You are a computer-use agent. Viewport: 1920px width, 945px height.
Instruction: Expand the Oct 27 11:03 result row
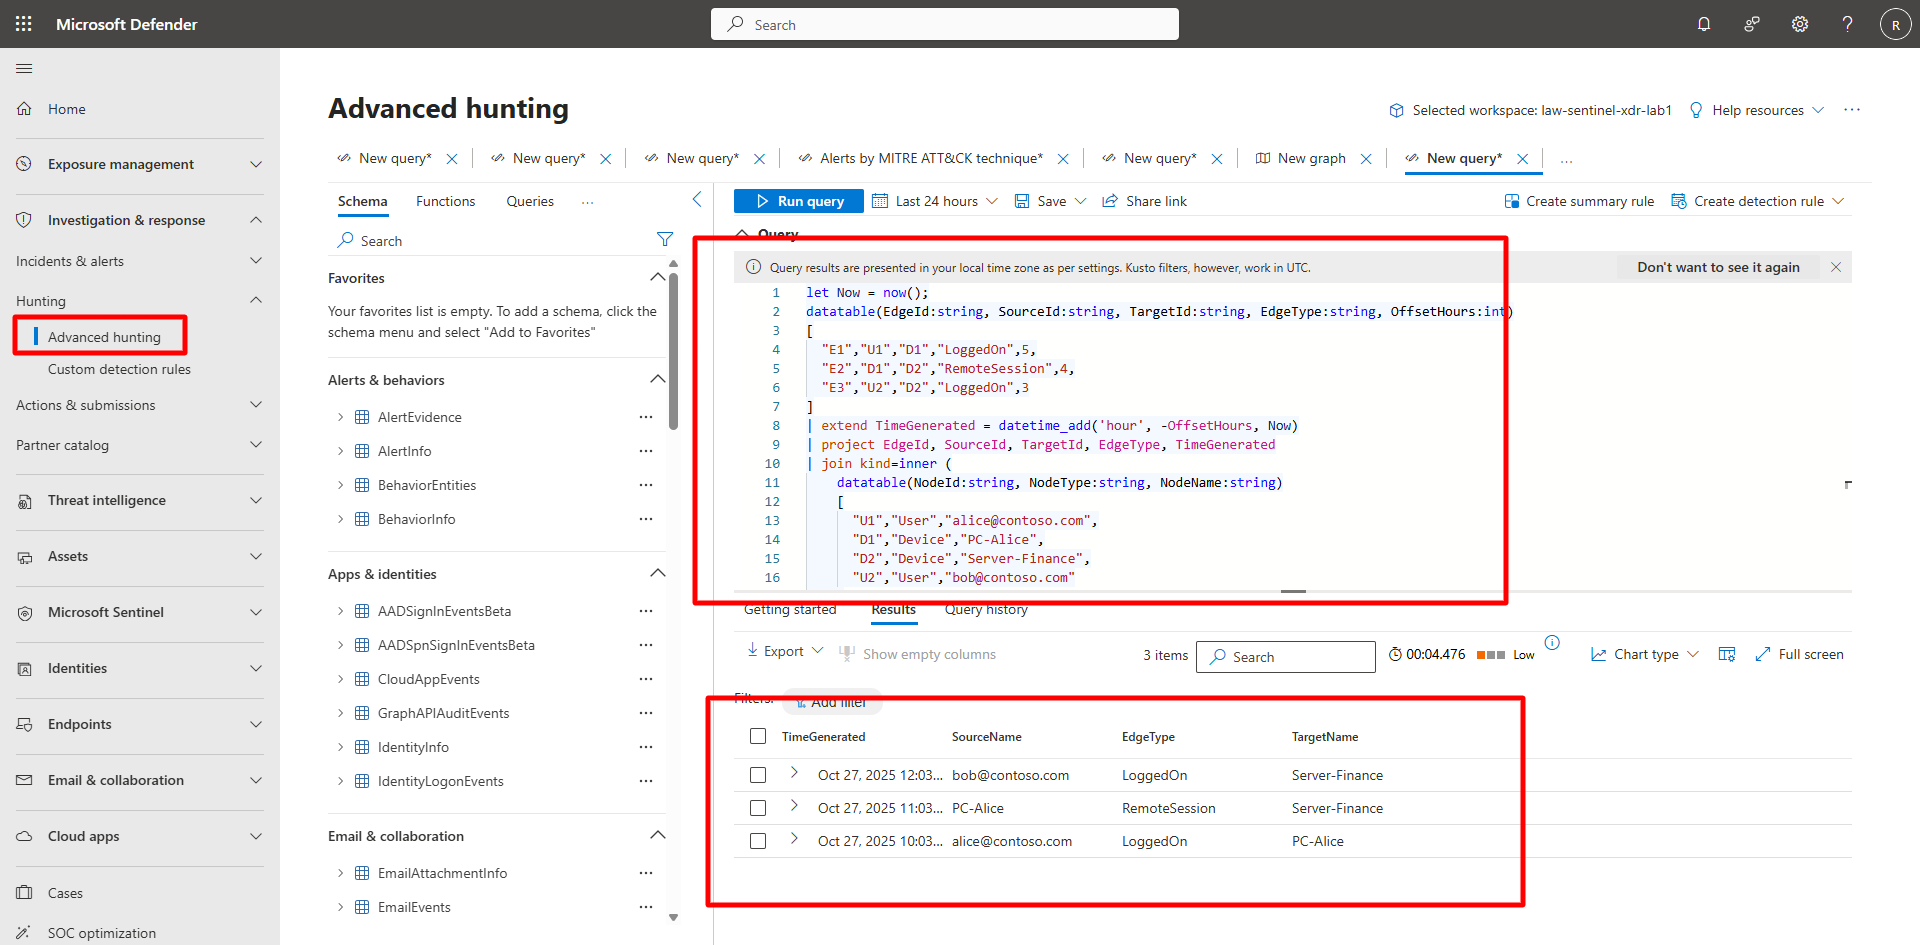click(x=794, y=805)
